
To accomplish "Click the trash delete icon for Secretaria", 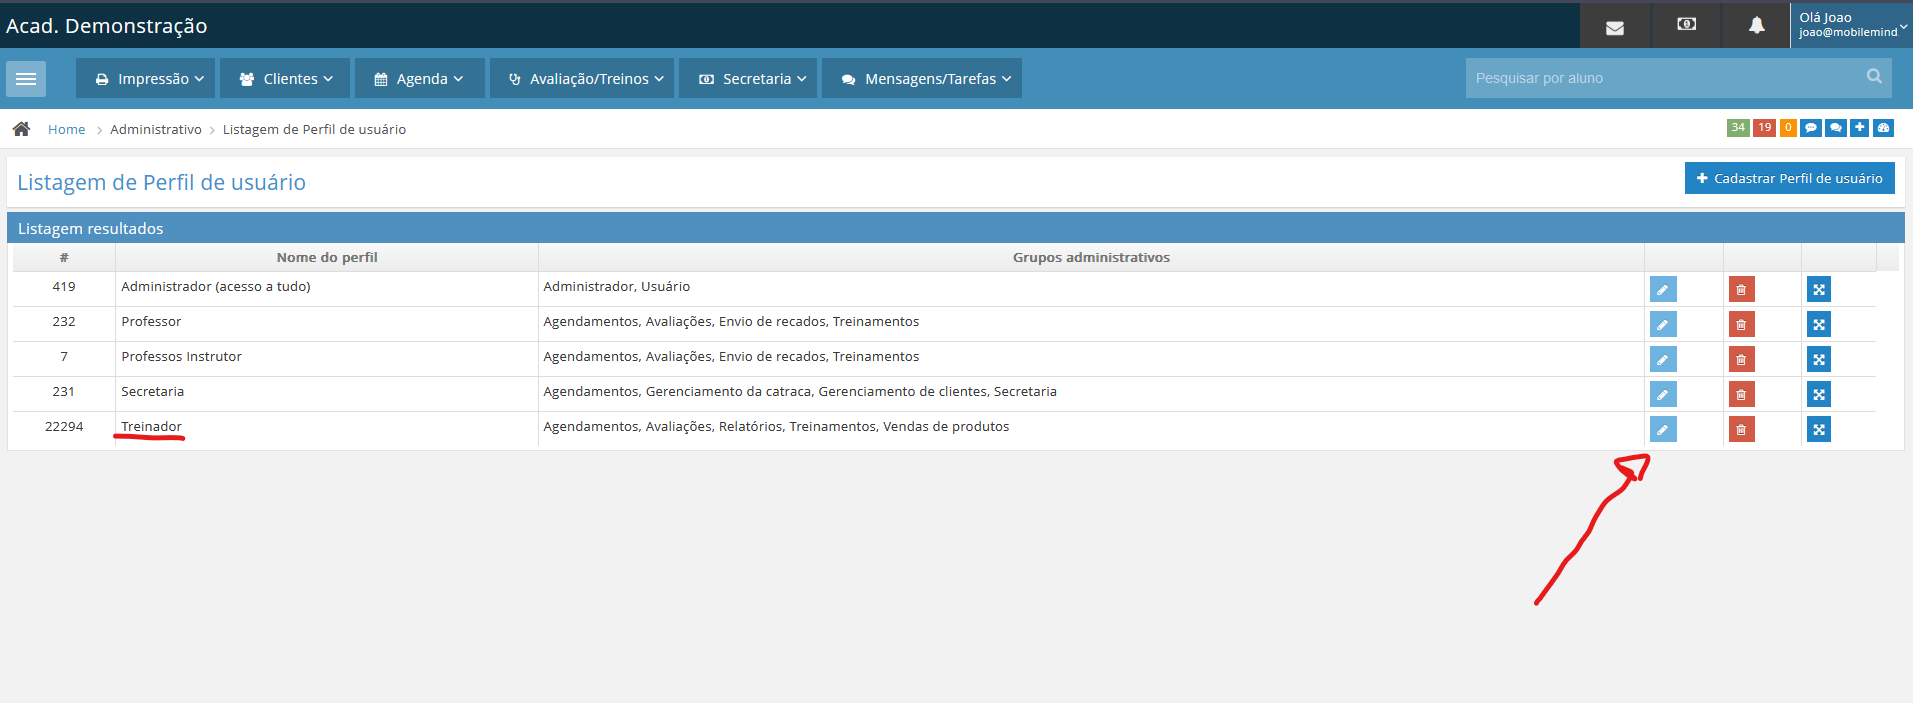I will (x=1741, y=395).
